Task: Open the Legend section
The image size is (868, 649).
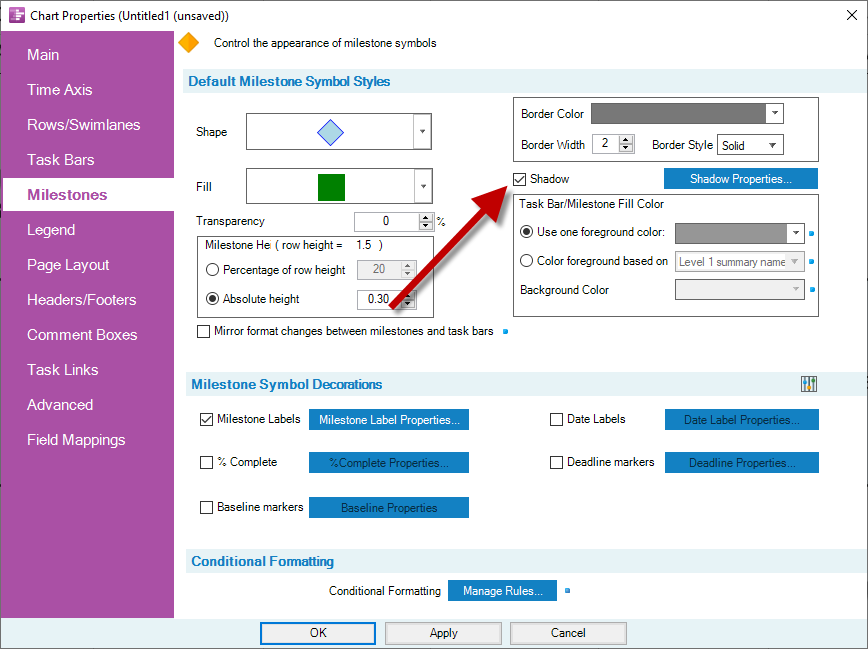Action: coord(51,230)
